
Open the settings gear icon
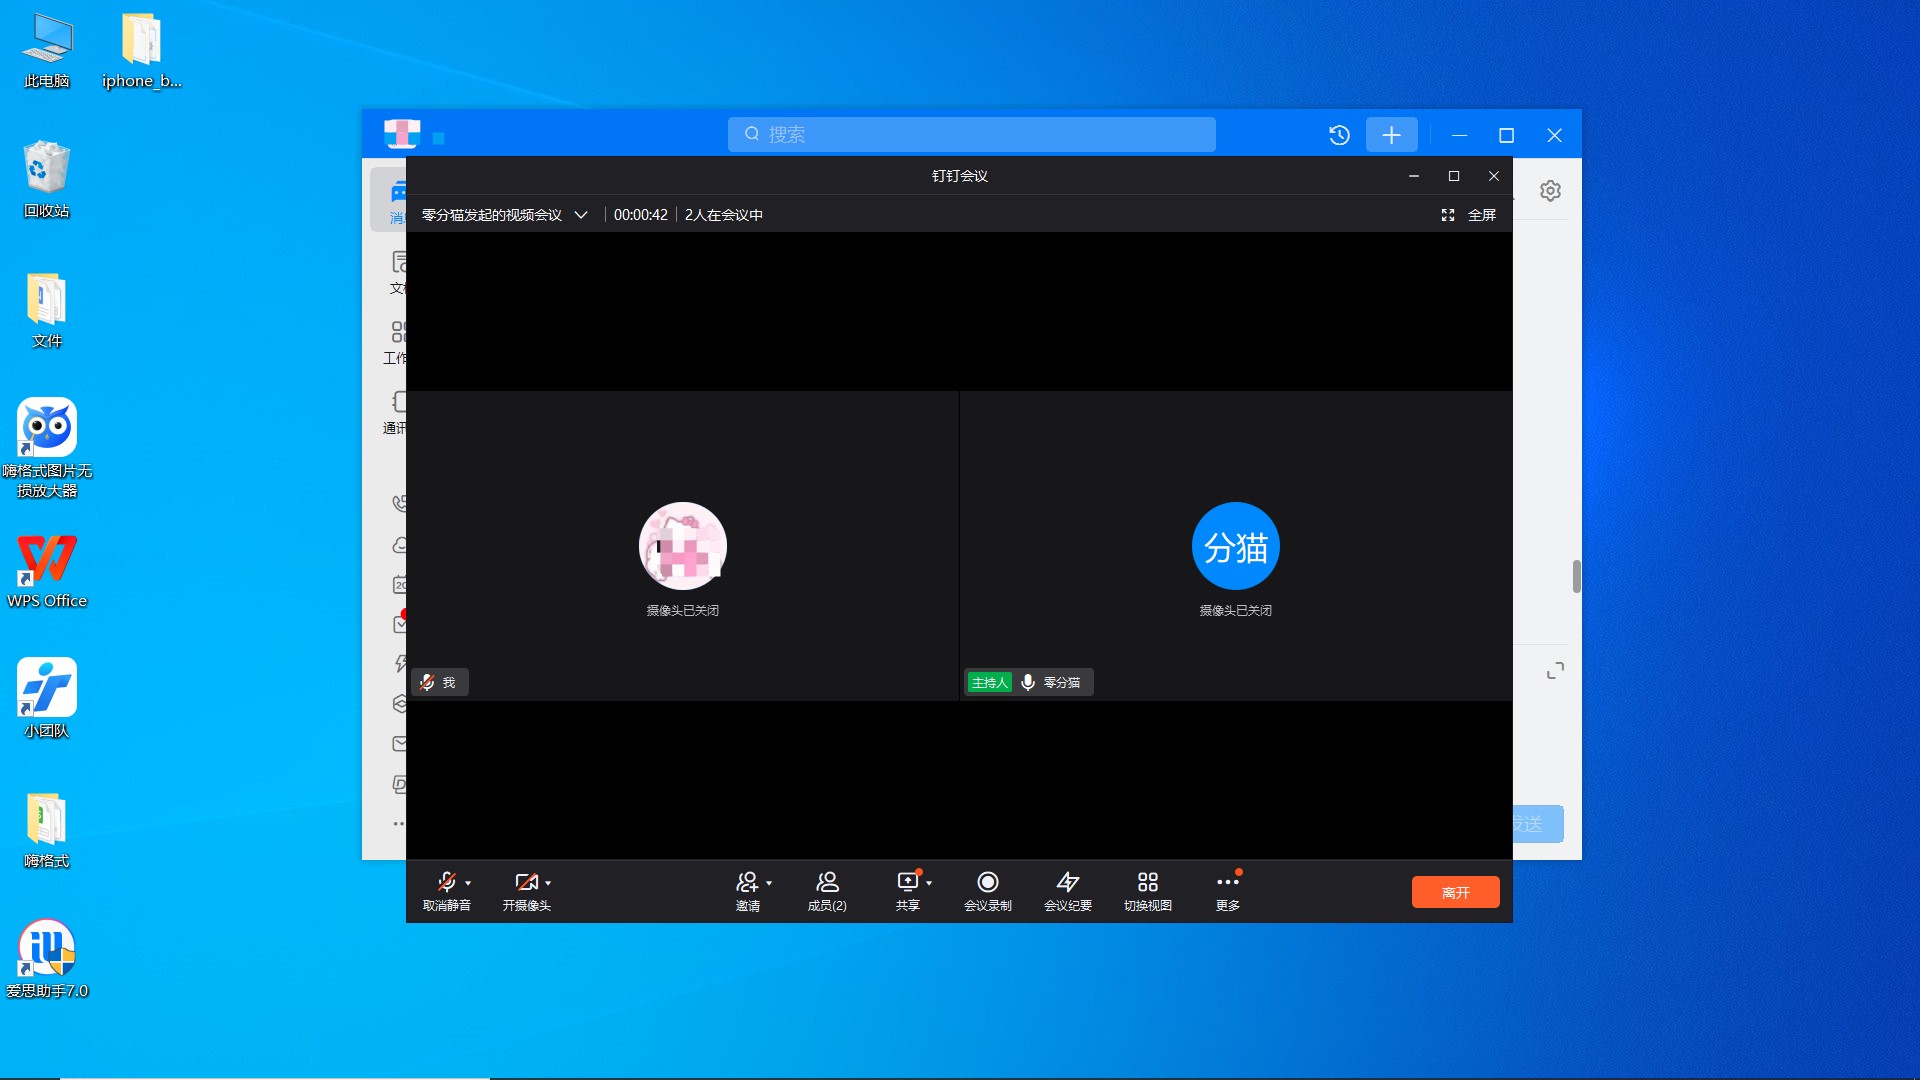pyautogui.click(x=1550, y=191)
